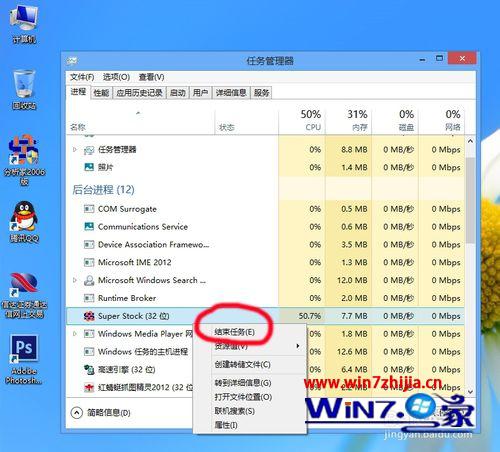This screenshot has width=500, height=452.
Task: Expand the 任务管理器 process row
Action: pyautogui.click(x=75, y=150)
